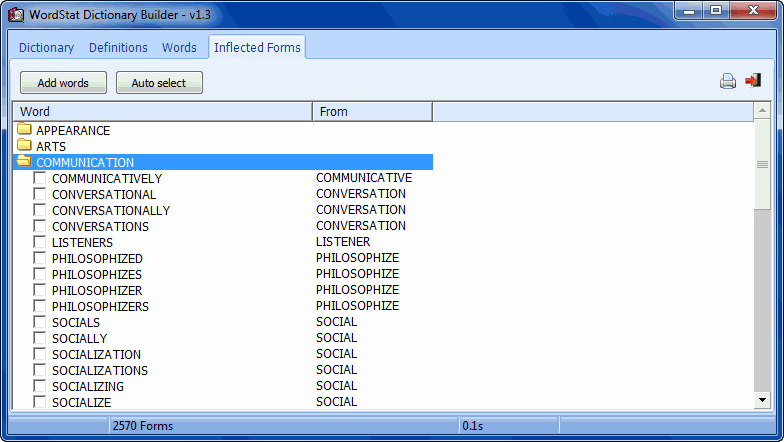Click the APPEARANCE folder icon

click(x=24, y=130)
